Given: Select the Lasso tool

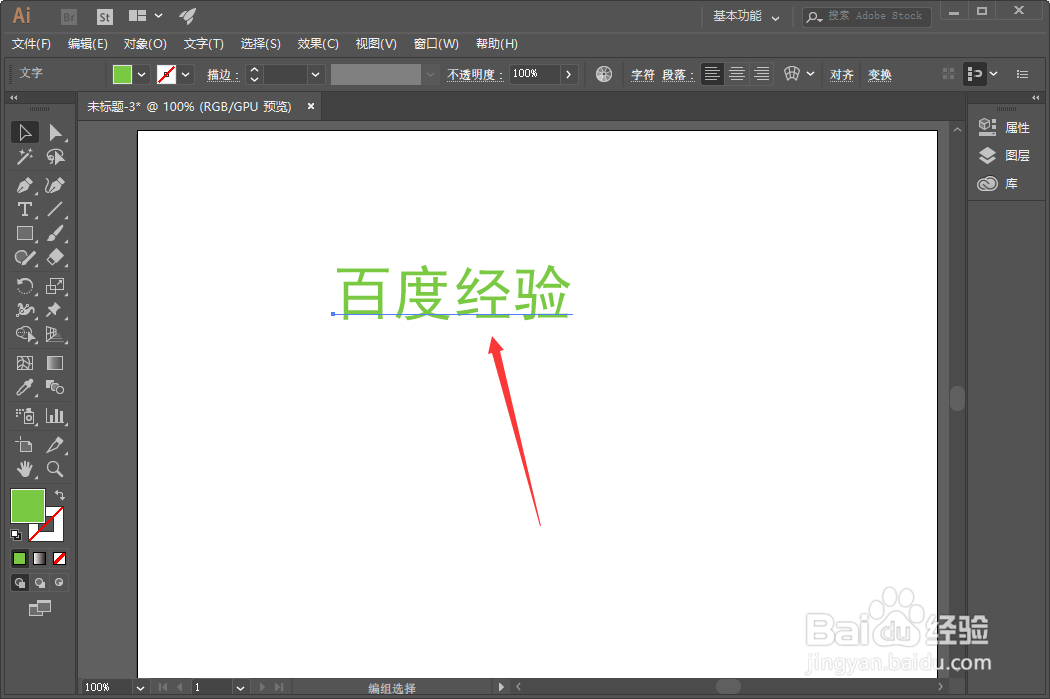Looking at the screenshot, I should [x=55, y=157].
